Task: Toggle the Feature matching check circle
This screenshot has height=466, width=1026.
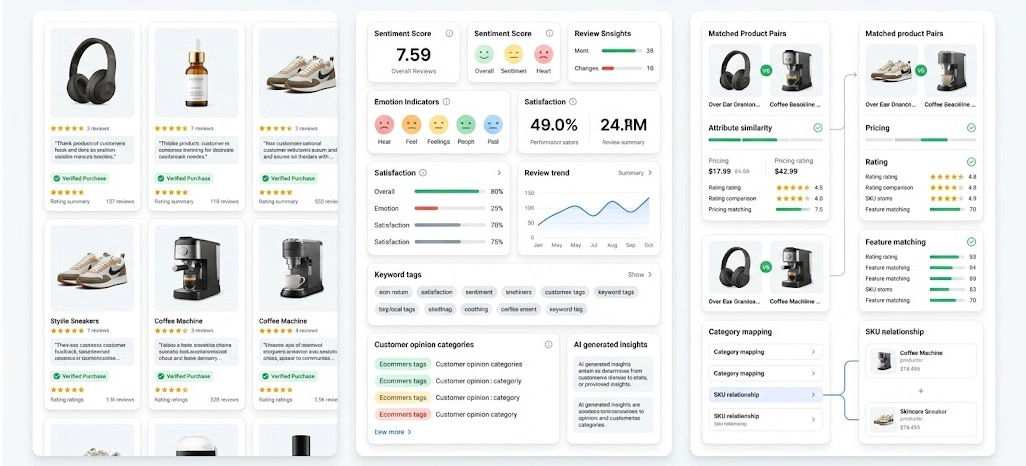Action: point(971,242)
